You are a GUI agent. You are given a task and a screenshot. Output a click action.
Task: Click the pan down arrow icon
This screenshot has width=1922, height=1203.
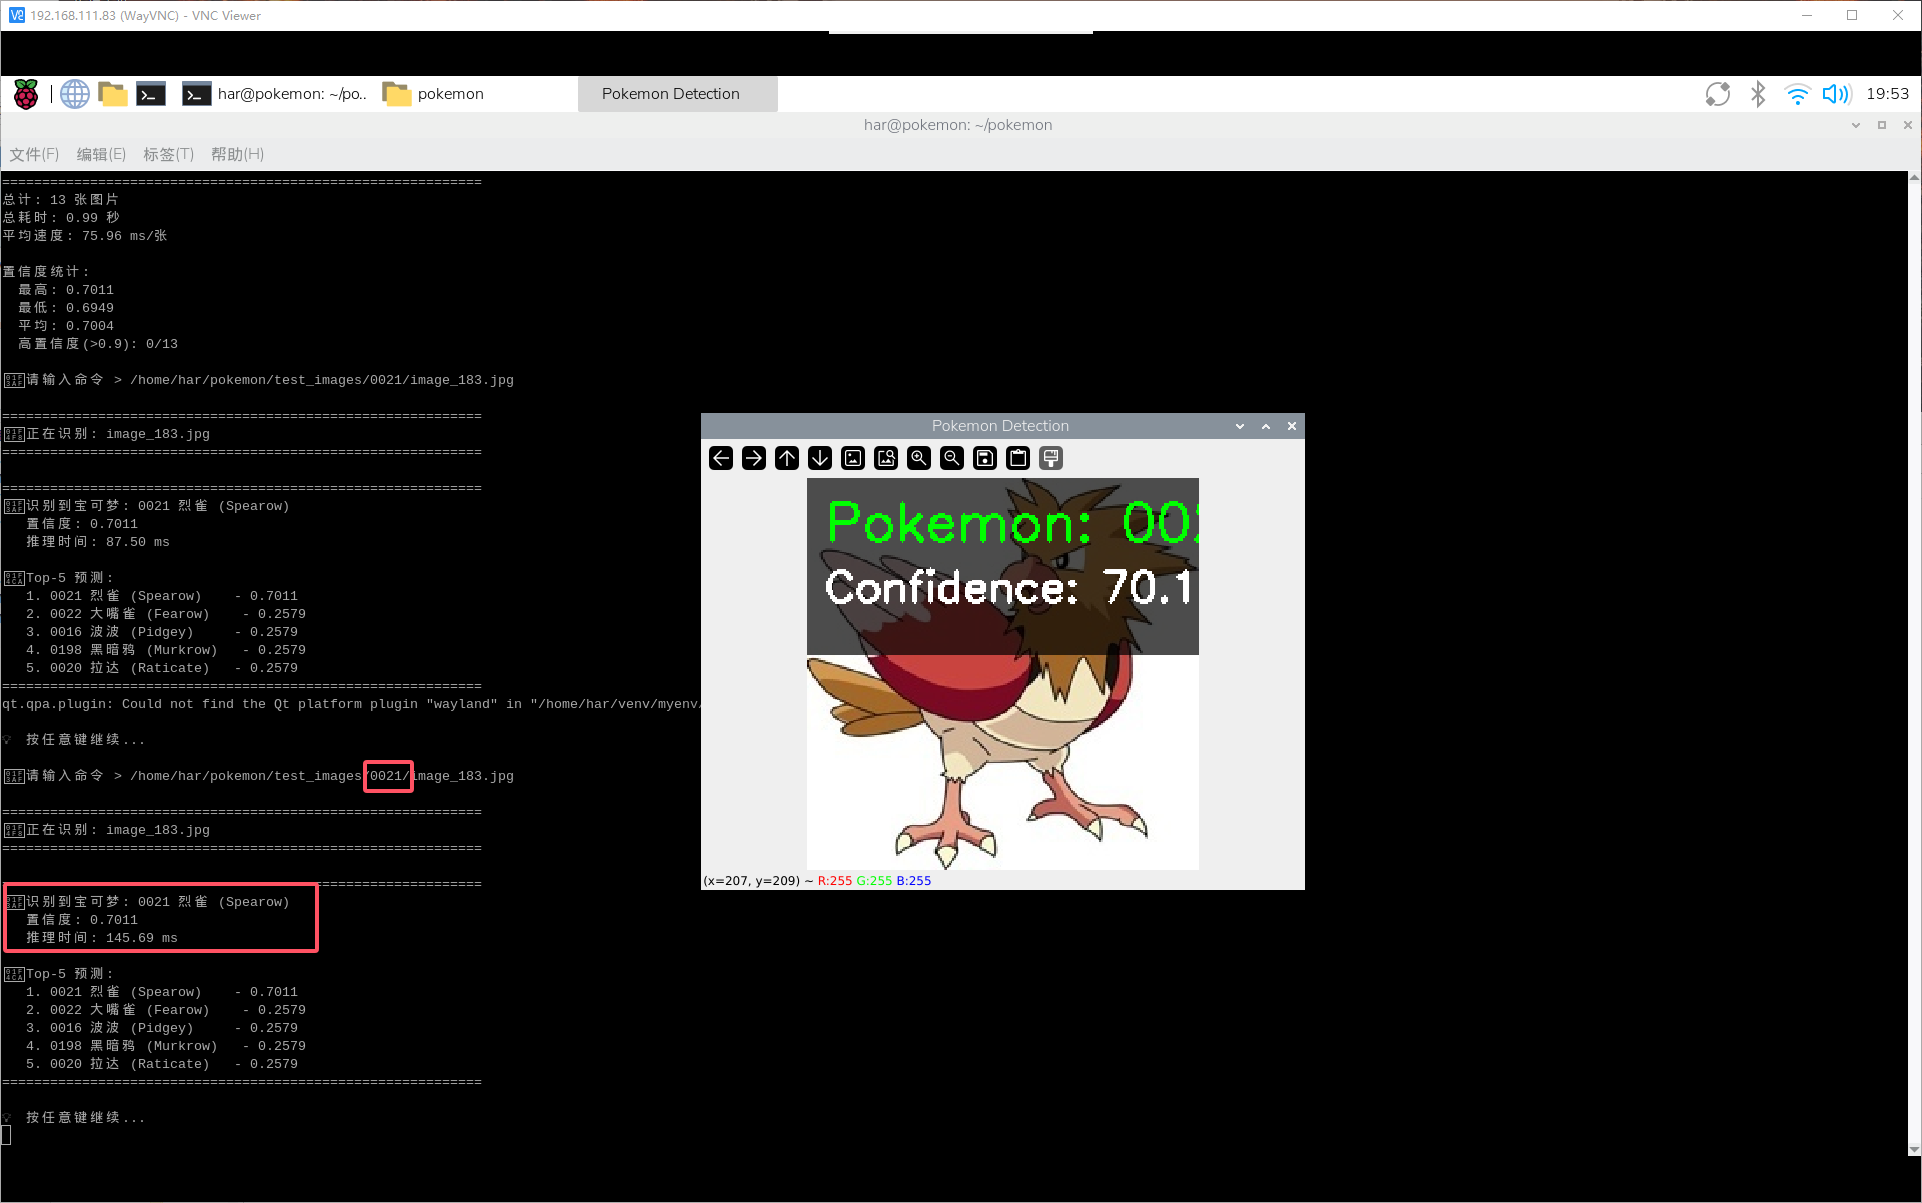point(820,458)
